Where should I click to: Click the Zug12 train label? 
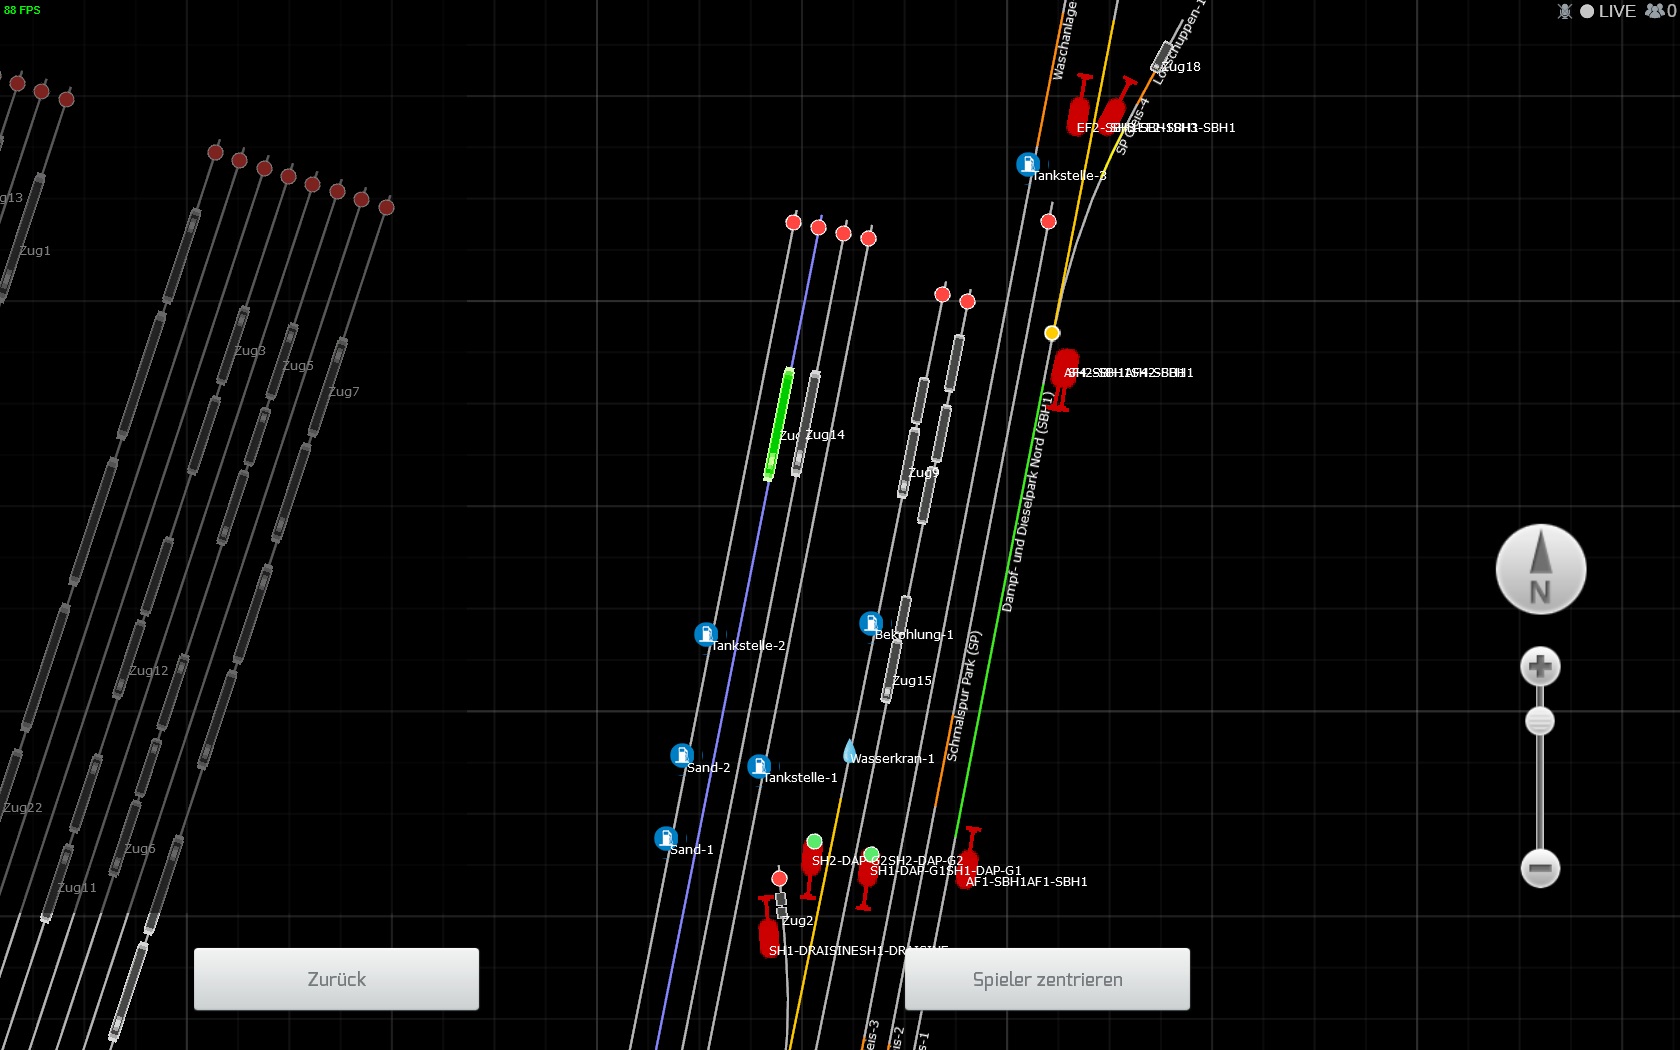click(x=149, y=670)
